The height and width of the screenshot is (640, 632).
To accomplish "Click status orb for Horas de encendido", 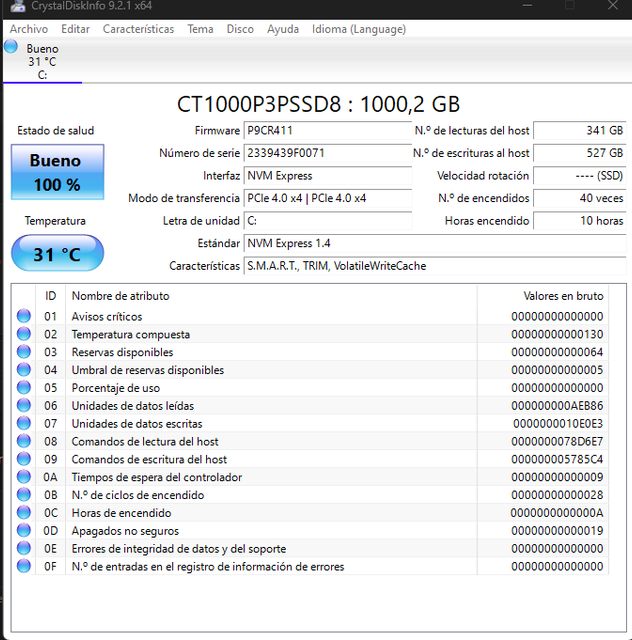I will tap(24, 512).
